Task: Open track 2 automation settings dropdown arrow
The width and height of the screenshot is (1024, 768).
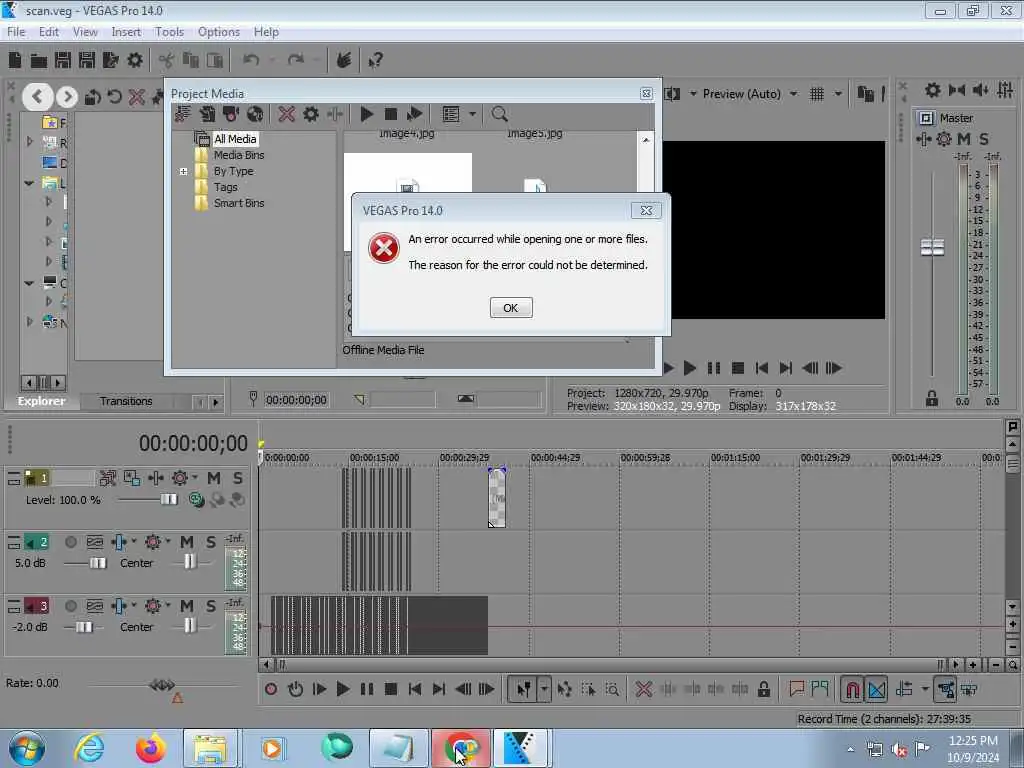Action: pyautogui.click(x=168, y=541)
